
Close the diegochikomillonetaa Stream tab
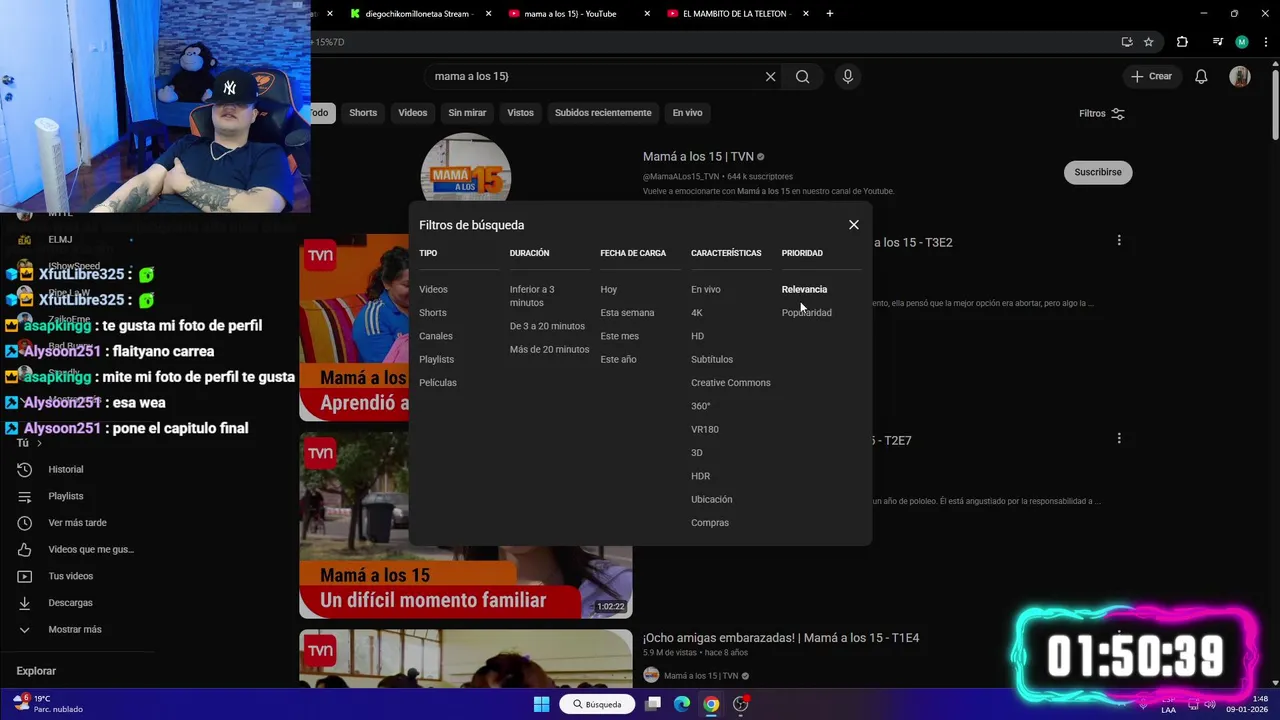point(488,14)
